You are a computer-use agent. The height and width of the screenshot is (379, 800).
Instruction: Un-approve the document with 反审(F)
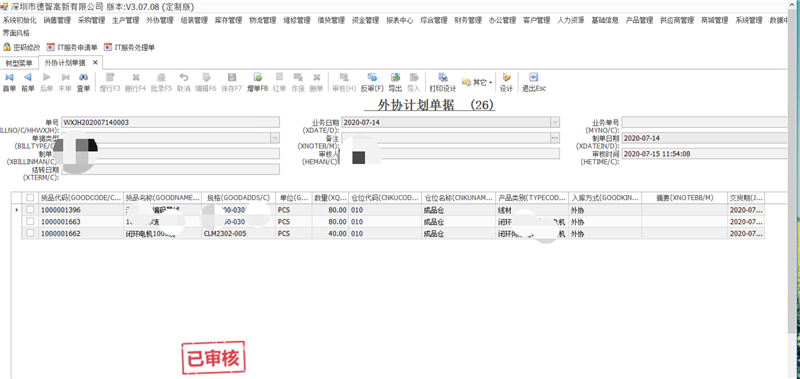[372, 82]
